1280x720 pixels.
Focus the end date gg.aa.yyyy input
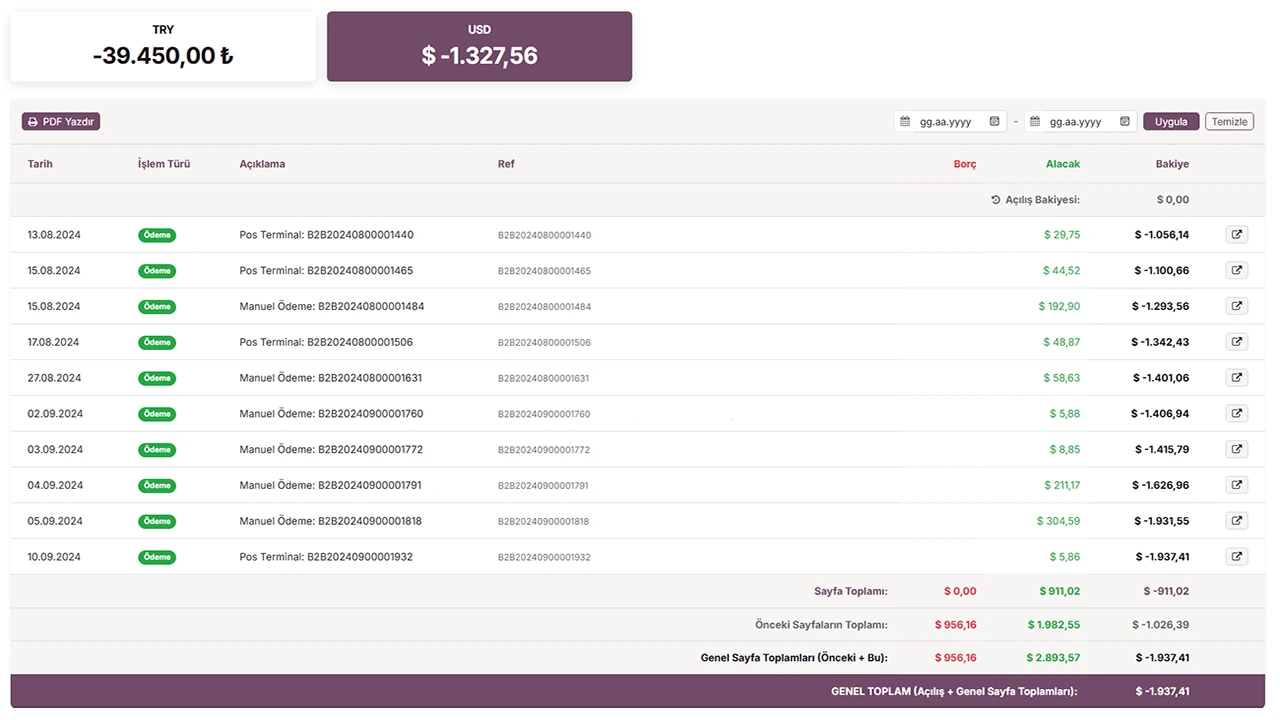pyautogui.click(x=1081, y=122)
